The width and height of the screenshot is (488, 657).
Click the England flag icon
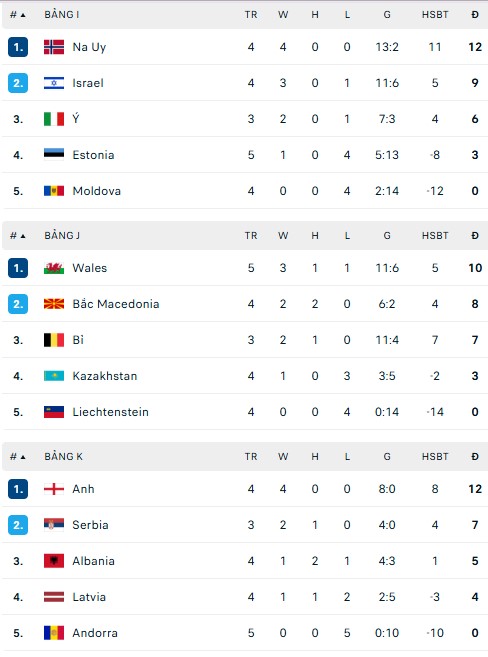54,489
